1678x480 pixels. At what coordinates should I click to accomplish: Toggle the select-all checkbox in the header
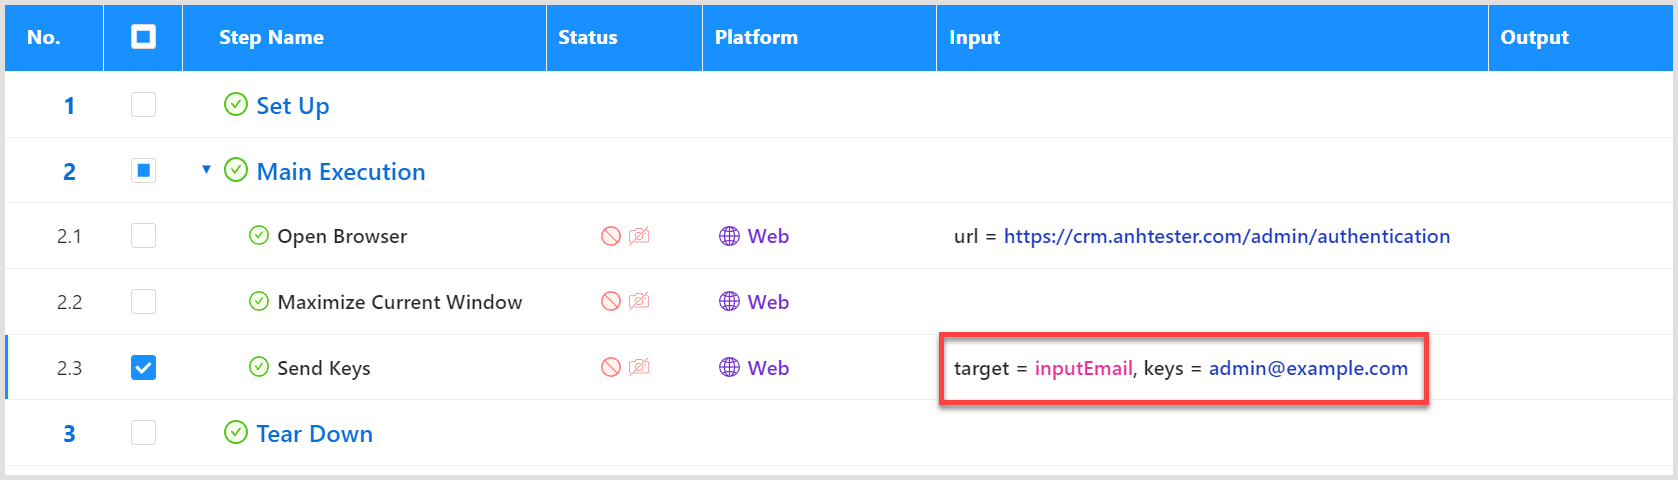[x=144, y=37]
